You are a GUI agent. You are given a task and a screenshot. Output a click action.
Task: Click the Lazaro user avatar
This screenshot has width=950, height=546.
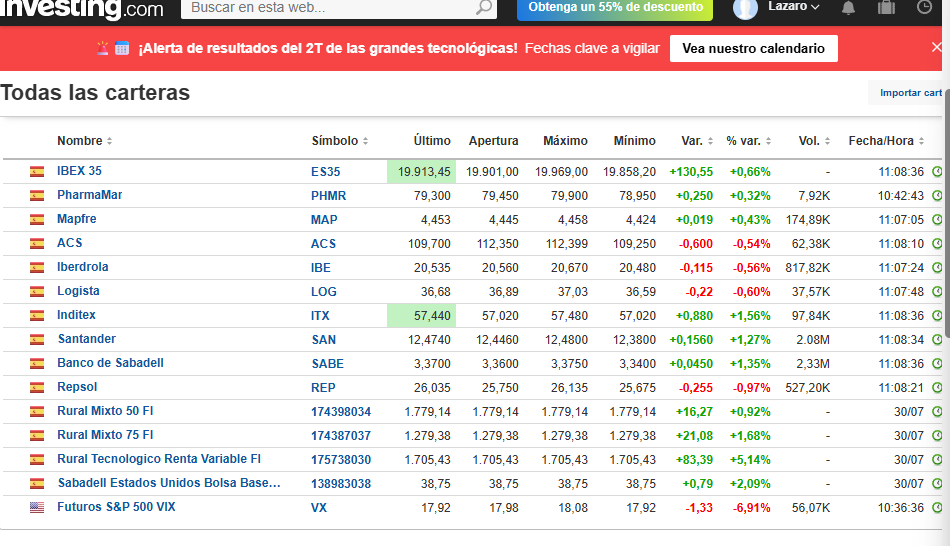coord(745,9)
